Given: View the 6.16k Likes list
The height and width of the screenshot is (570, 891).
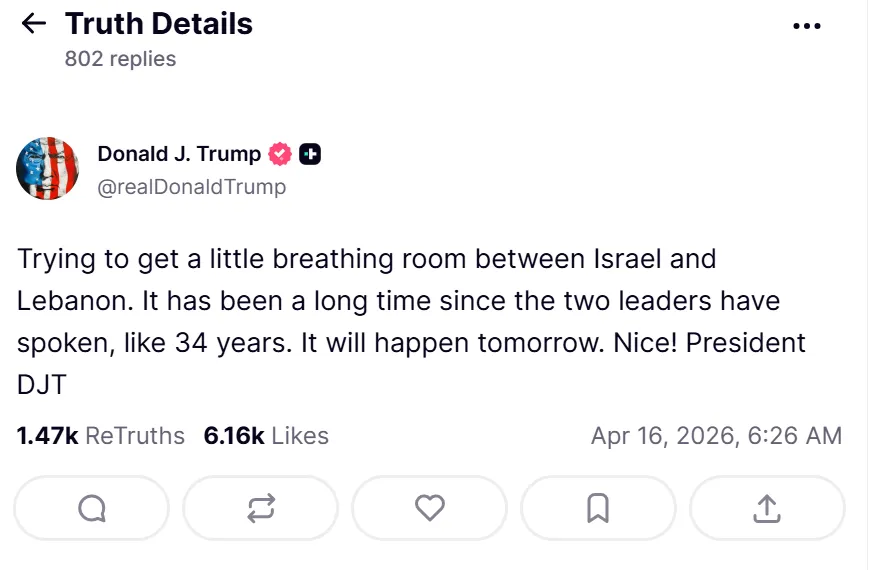Looking at the screenshot, I should [x=266, y=436].
